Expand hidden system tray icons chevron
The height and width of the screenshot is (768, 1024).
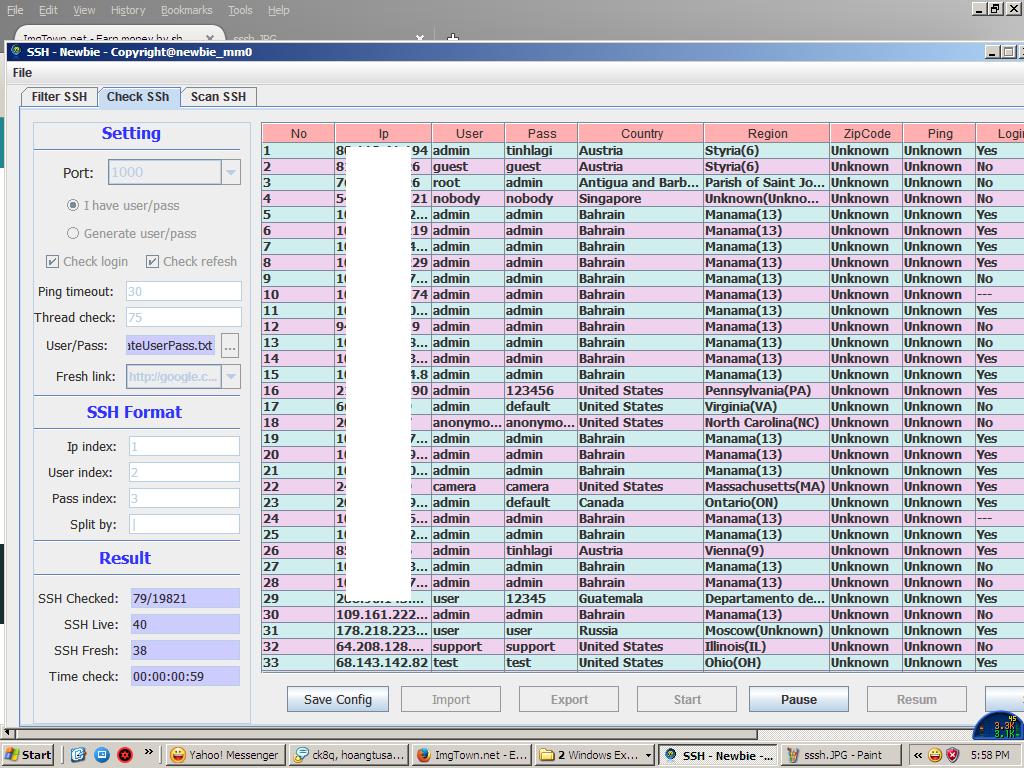(x=918, y=755)
